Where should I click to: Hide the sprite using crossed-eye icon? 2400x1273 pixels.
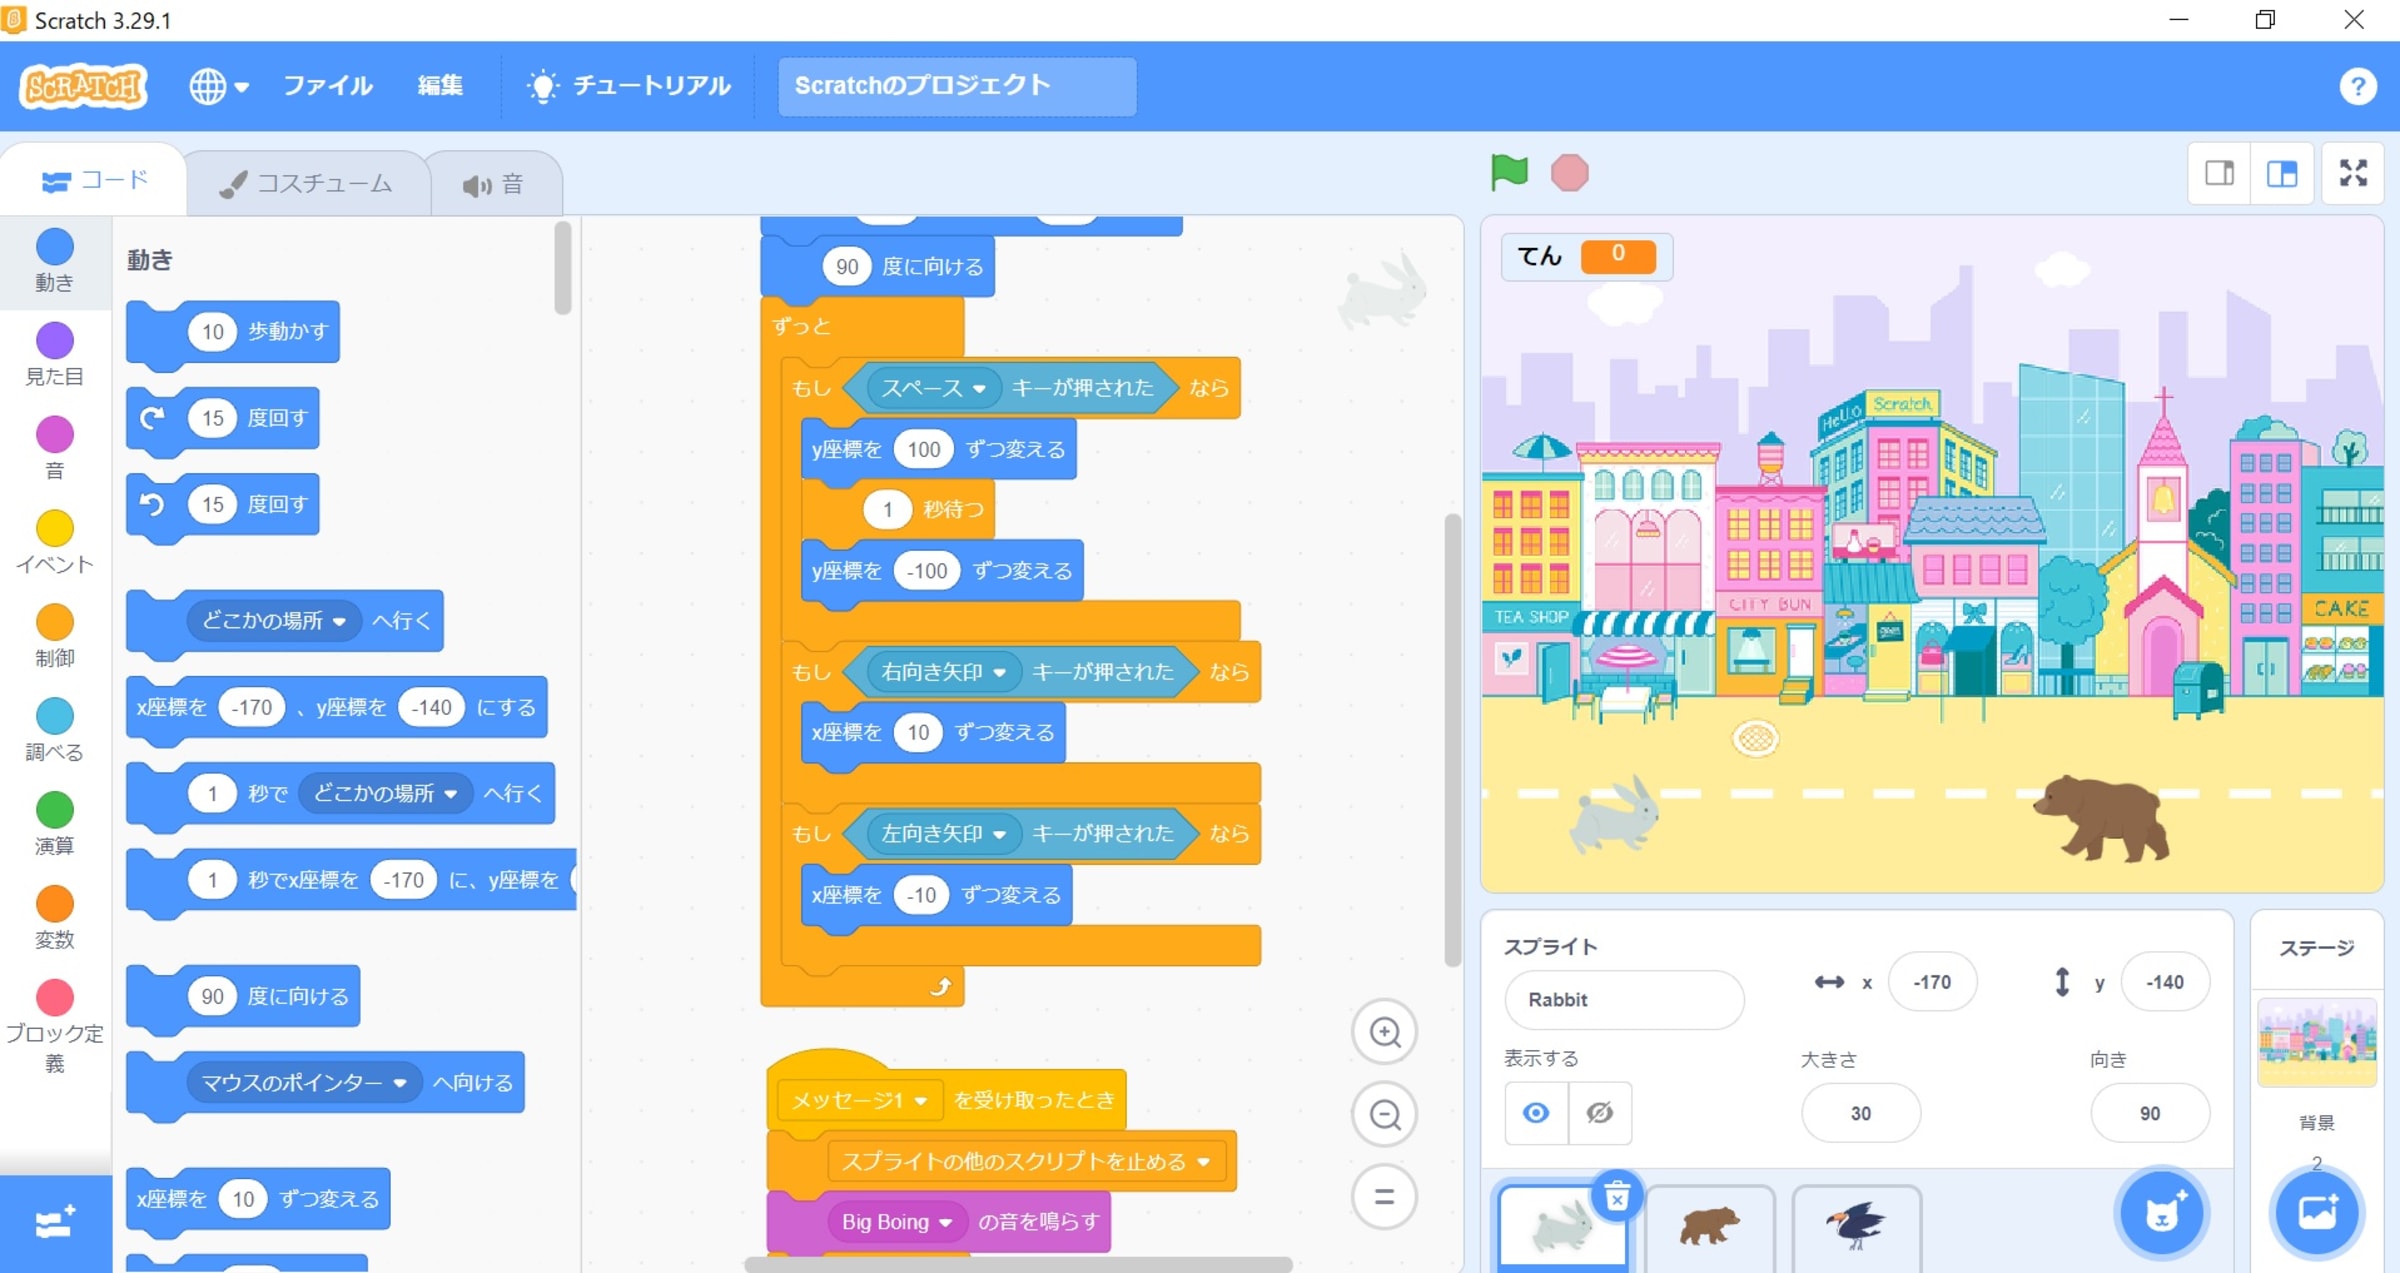click(x=1600, y=1112)
